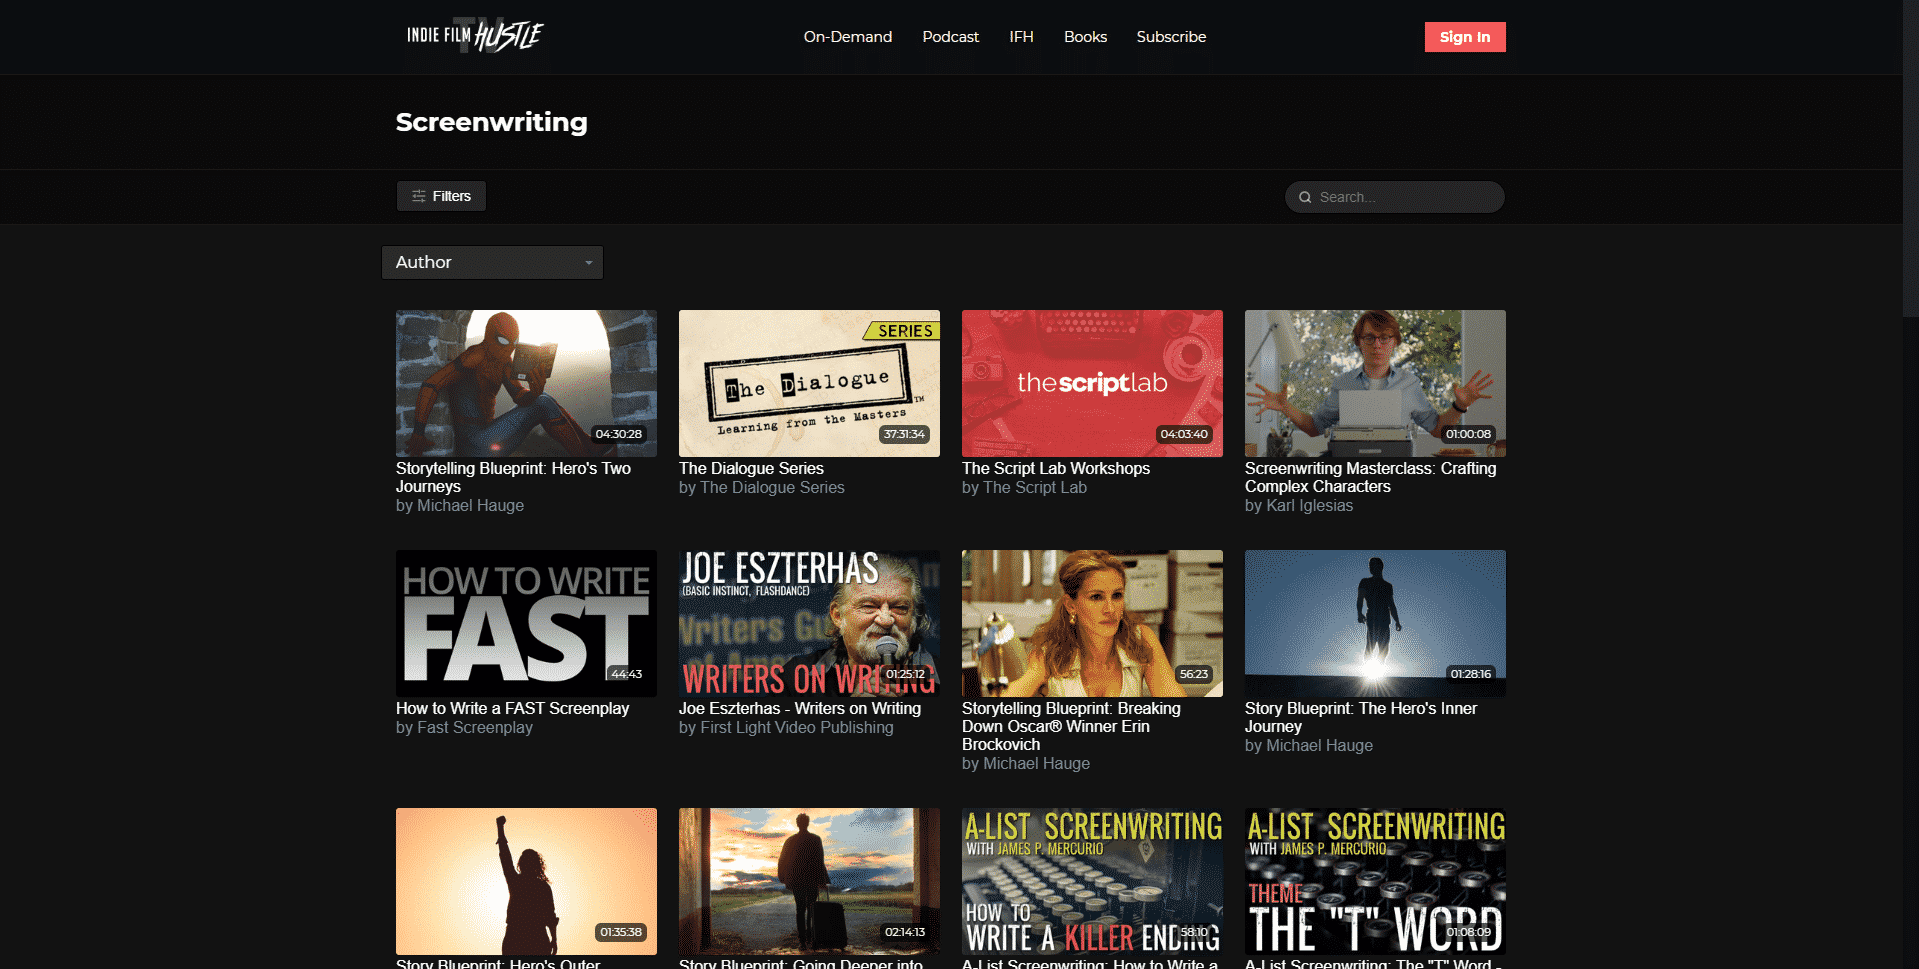
Task: Open the Filters button
Action: tap(441, 196)
